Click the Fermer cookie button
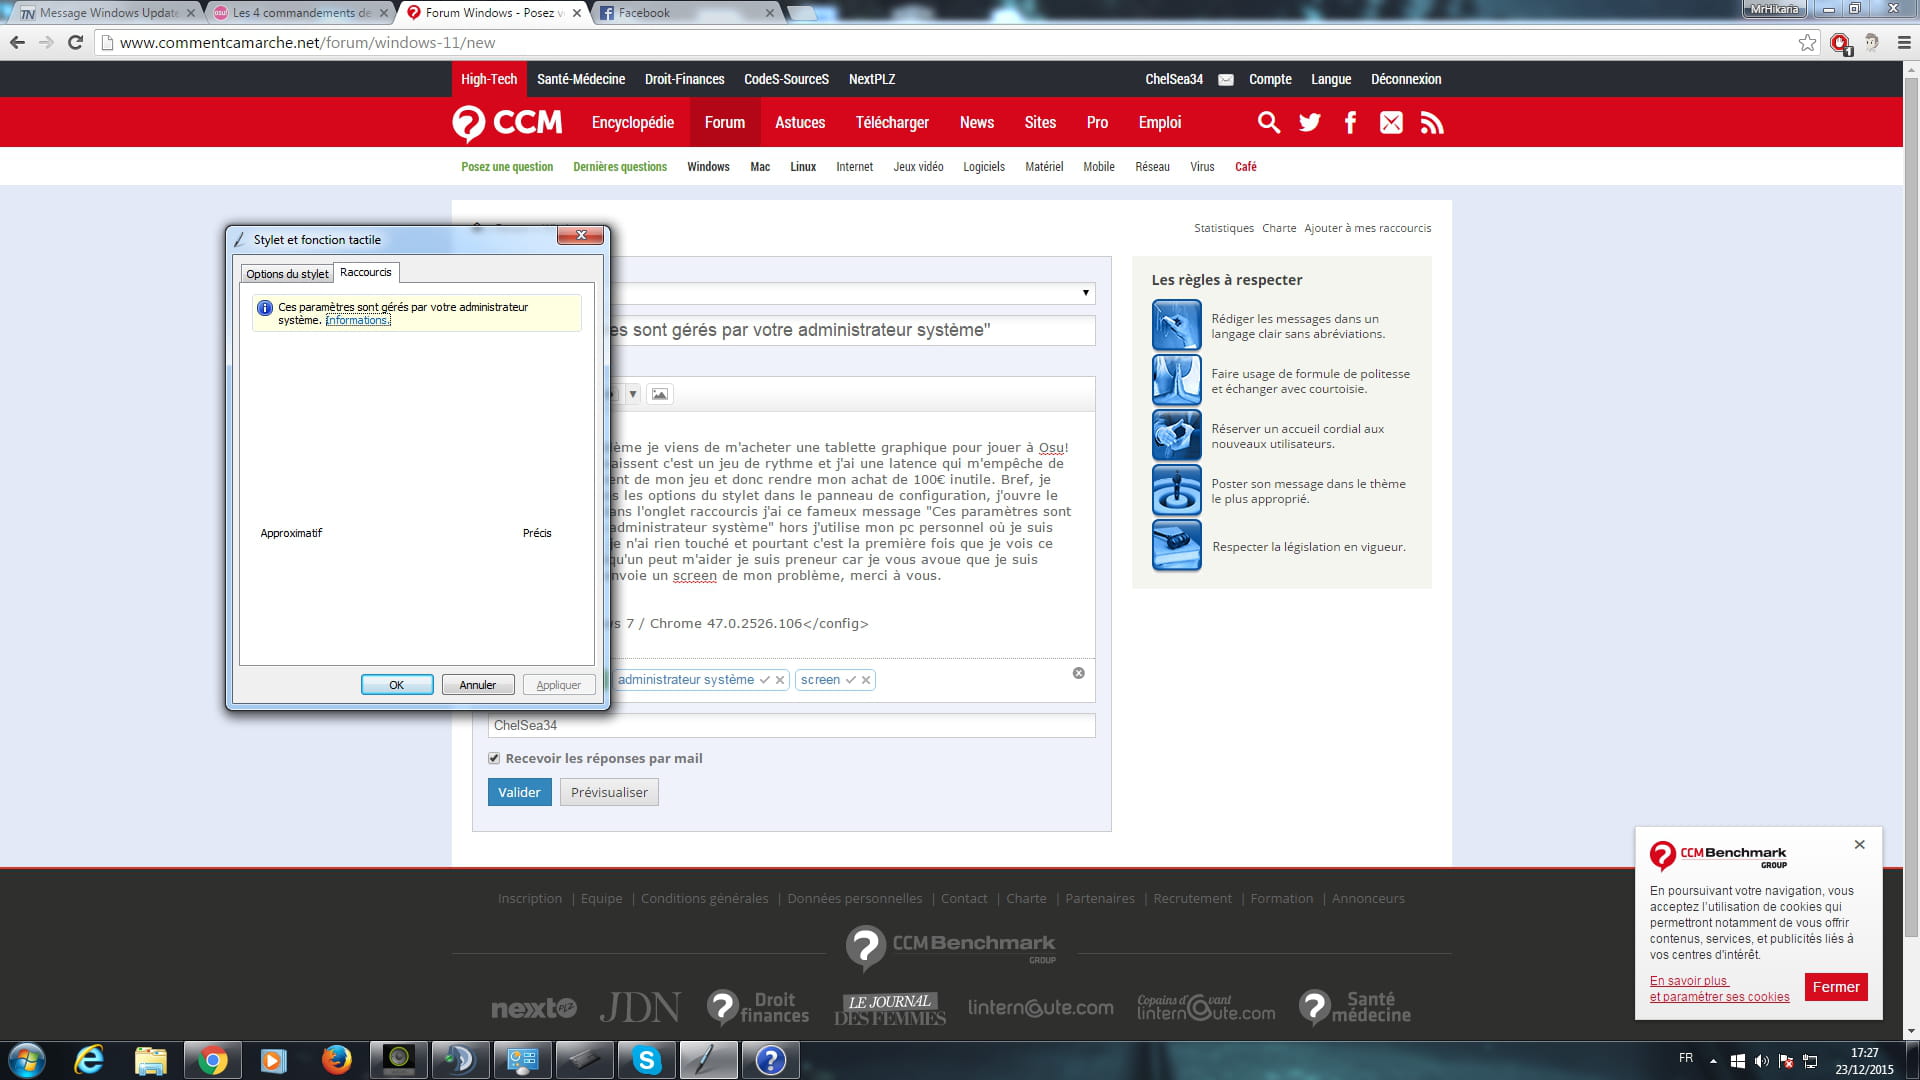This screenshot has height=1080, width=1920. (1836, 987)
